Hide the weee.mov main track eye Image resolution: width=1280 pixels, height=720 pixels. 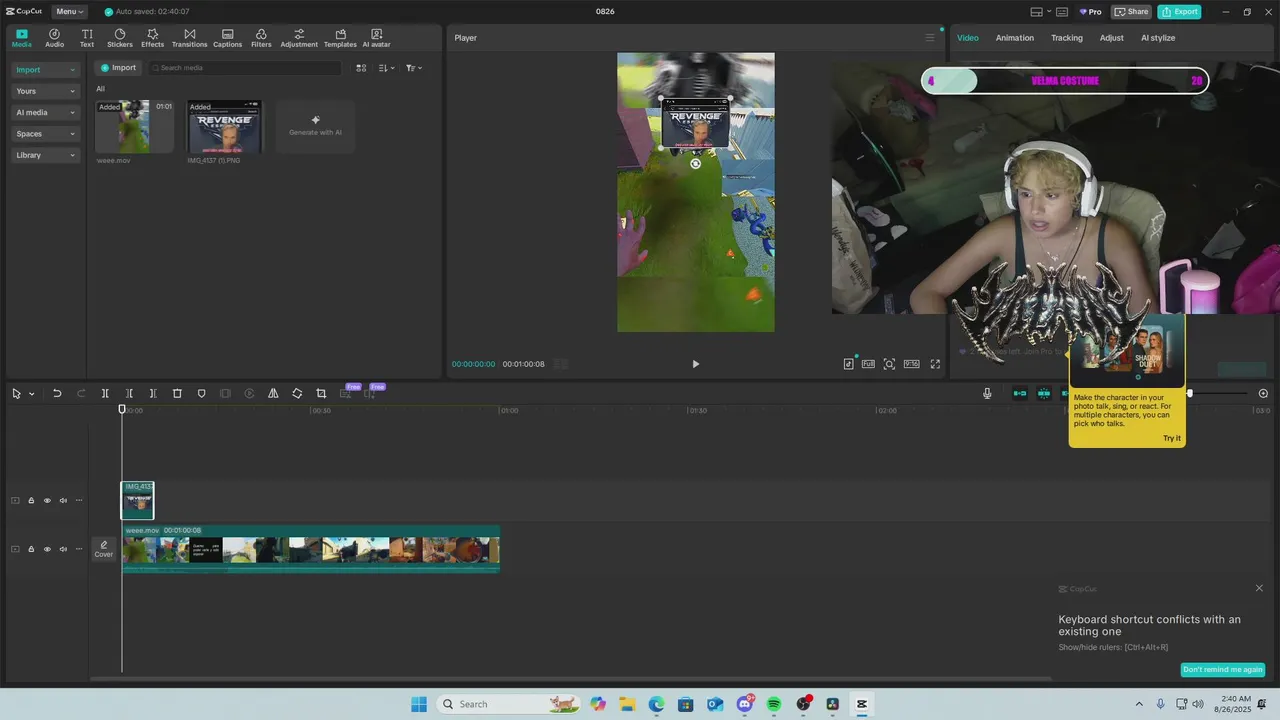pyautogui.click(x=47, y=549)
